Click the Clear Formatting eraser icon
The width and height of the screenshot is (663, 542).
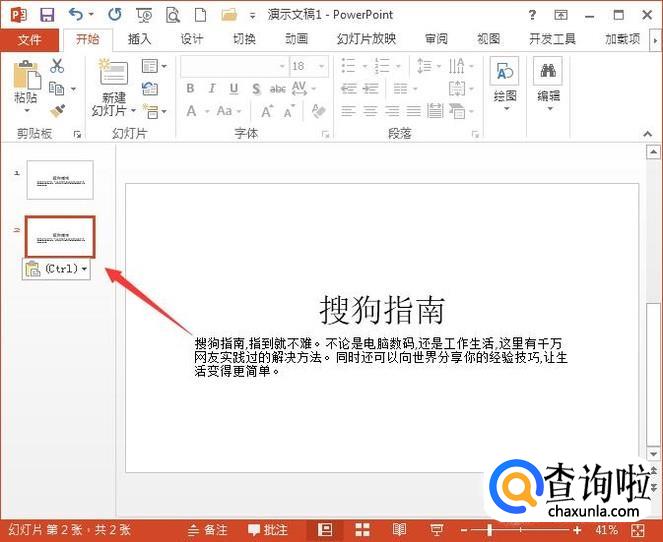[x=318, y=111]
